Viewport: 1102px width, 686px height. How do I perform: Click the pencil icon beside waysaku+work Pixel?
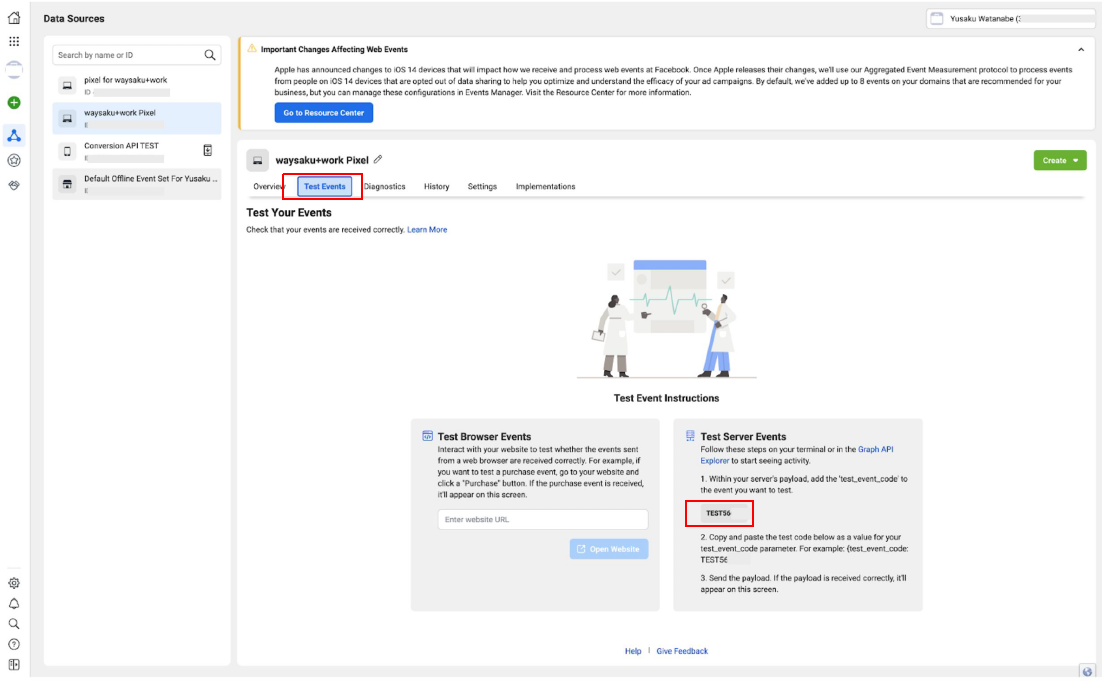[x=378, y=159]
